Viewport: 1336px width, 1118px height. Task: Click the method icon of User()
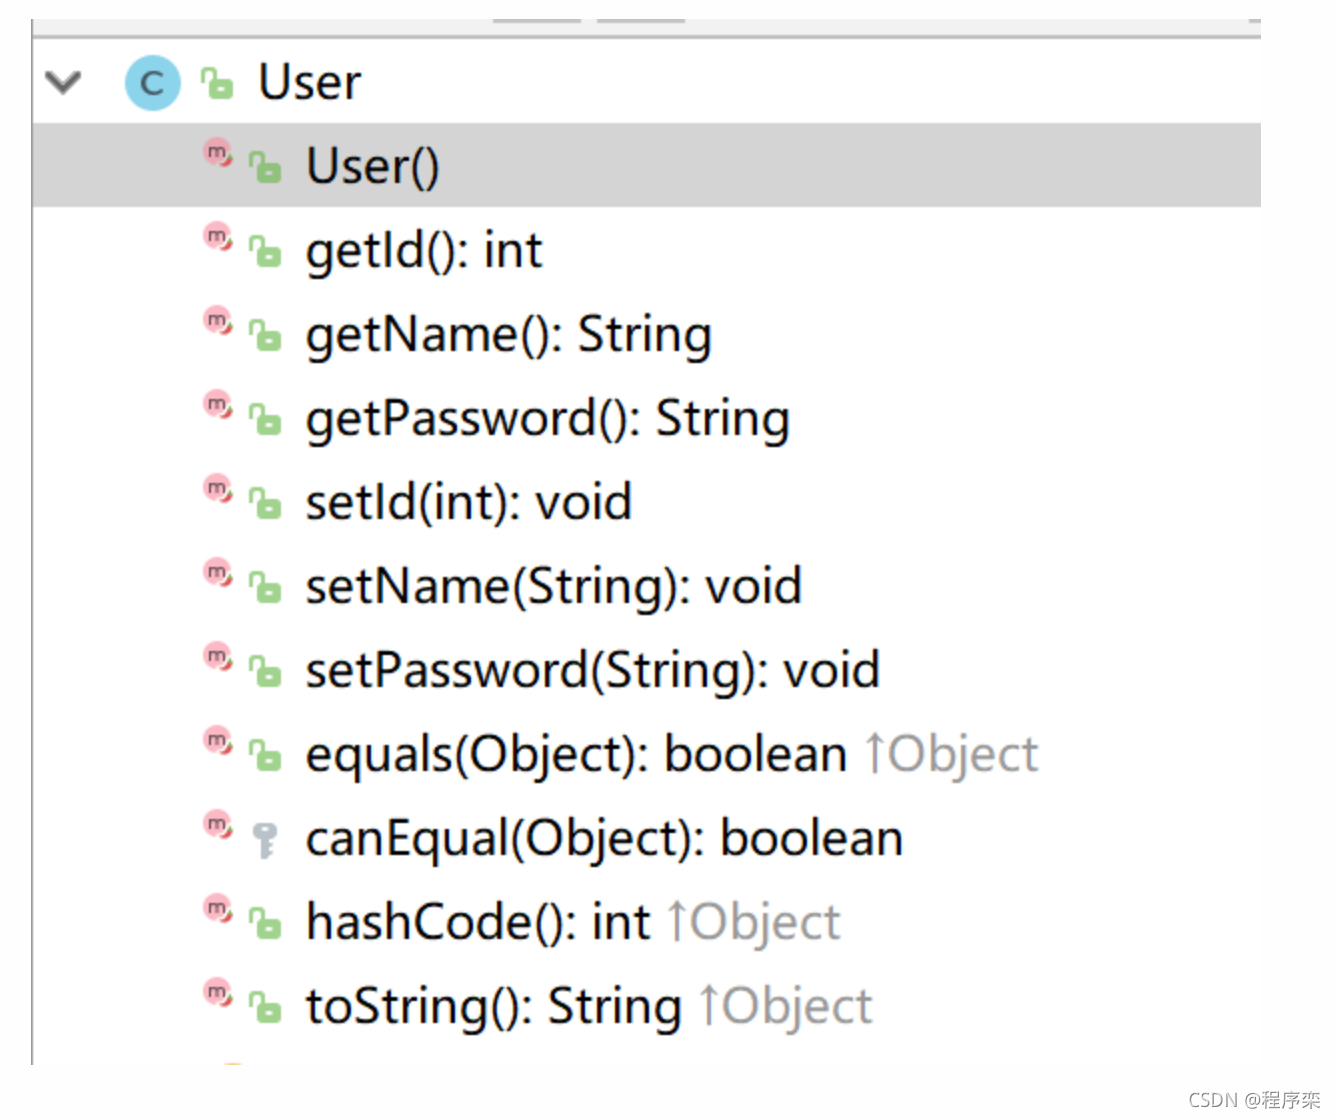click(x=218, y=153)
